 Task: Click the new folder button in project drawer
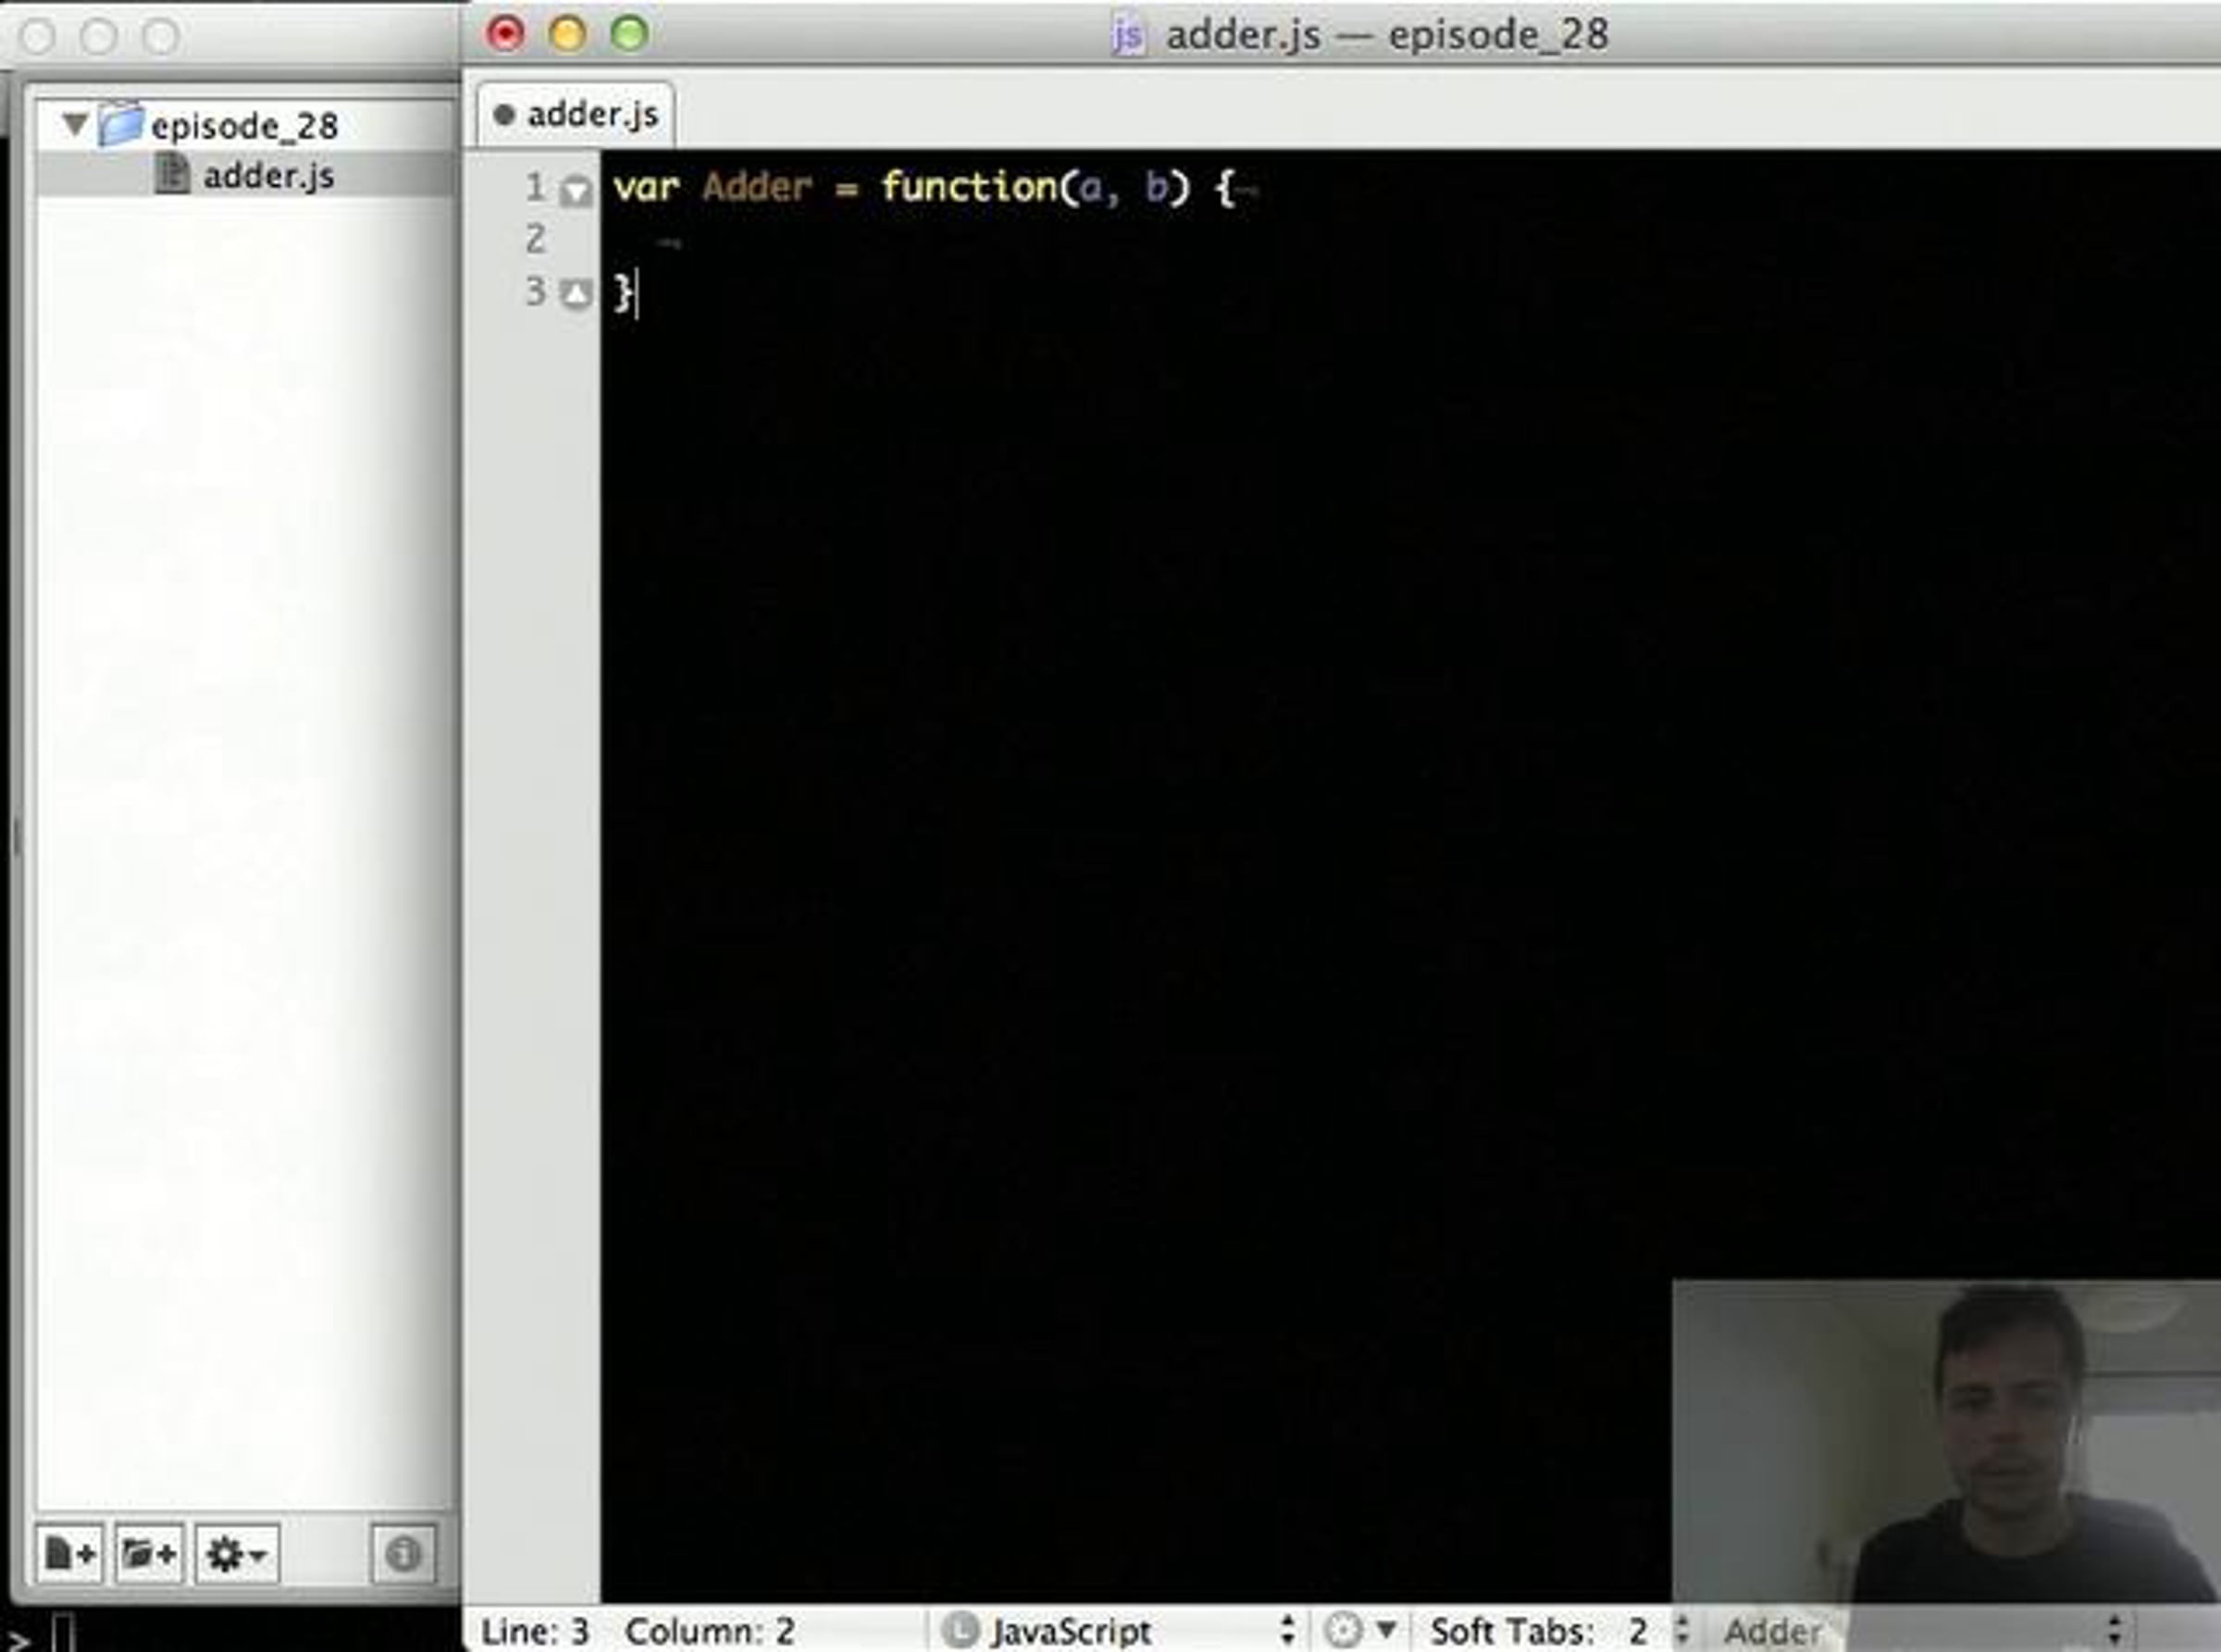tap(149, 1553)
